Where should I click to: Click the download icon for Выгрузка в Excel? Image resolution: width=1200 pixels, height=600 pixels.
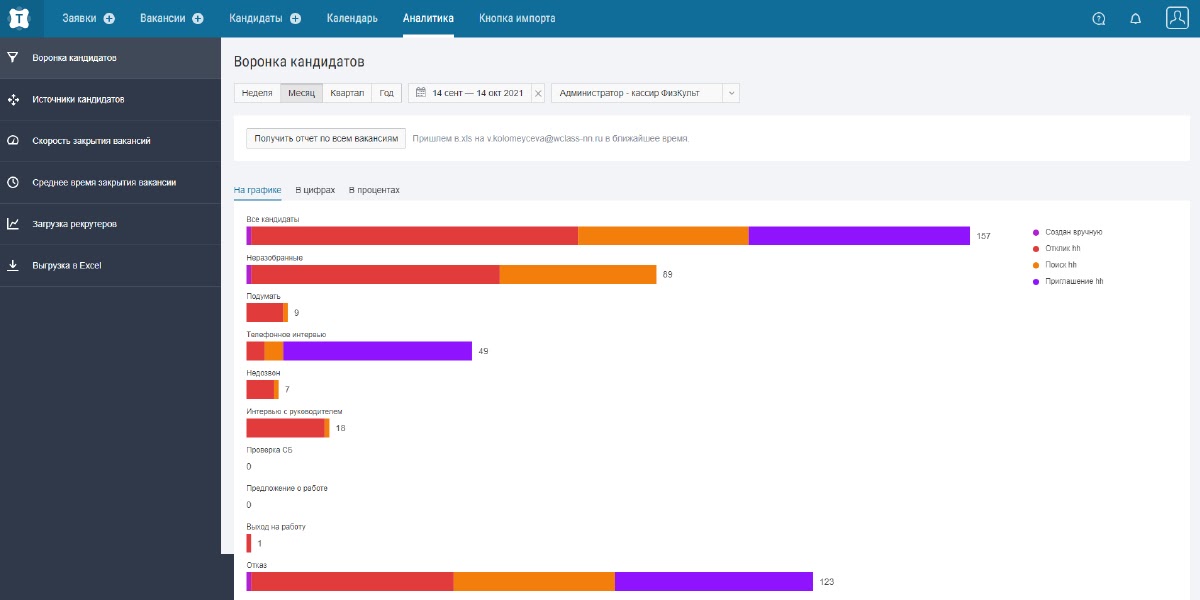[x=13, y=265]
